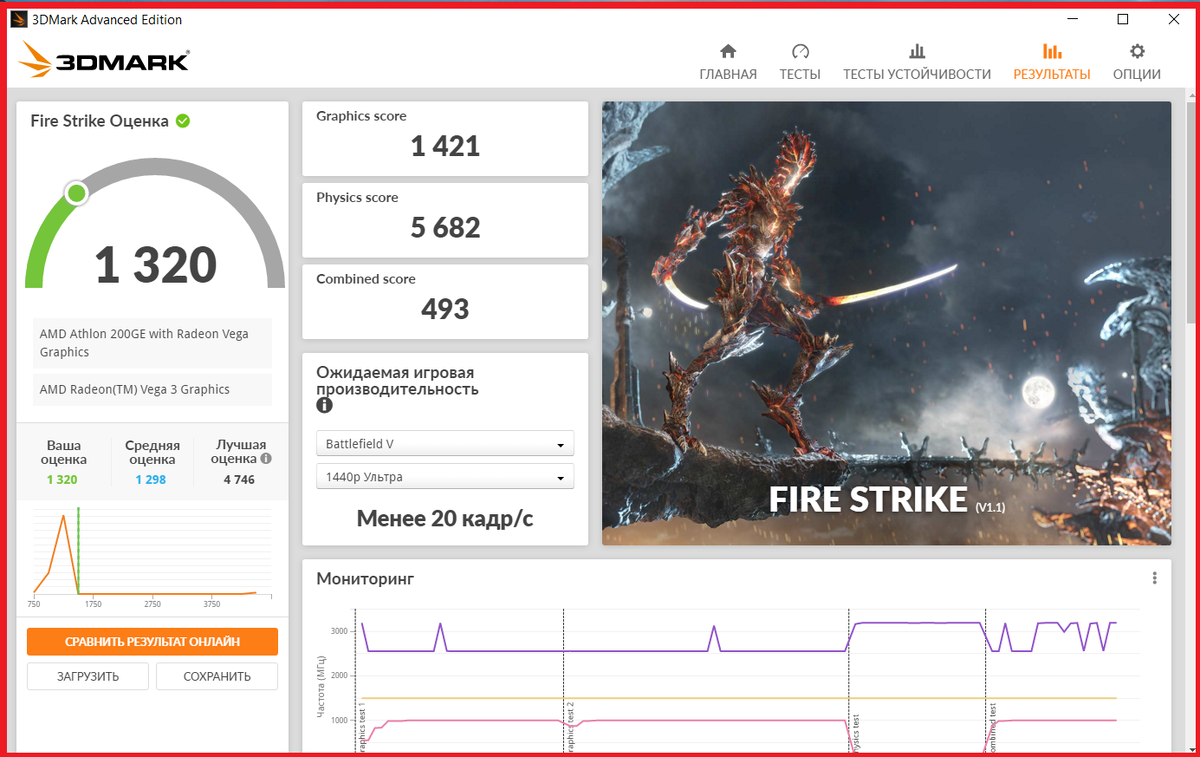Click the Graphics score value 1 421

[445, 146]
